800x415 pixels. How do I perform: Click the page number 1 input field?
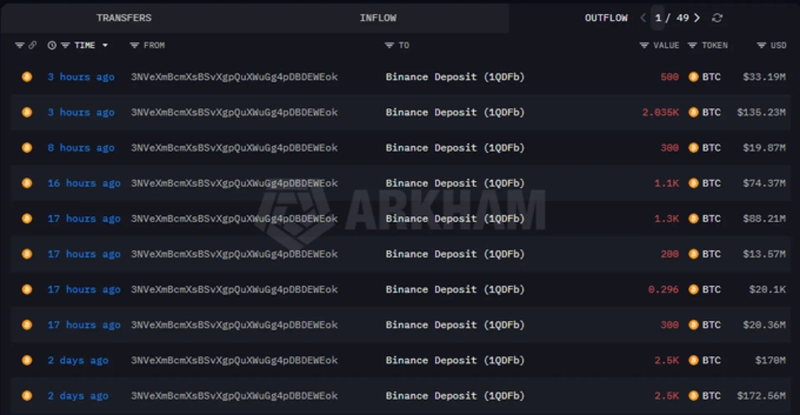[658, 18]
